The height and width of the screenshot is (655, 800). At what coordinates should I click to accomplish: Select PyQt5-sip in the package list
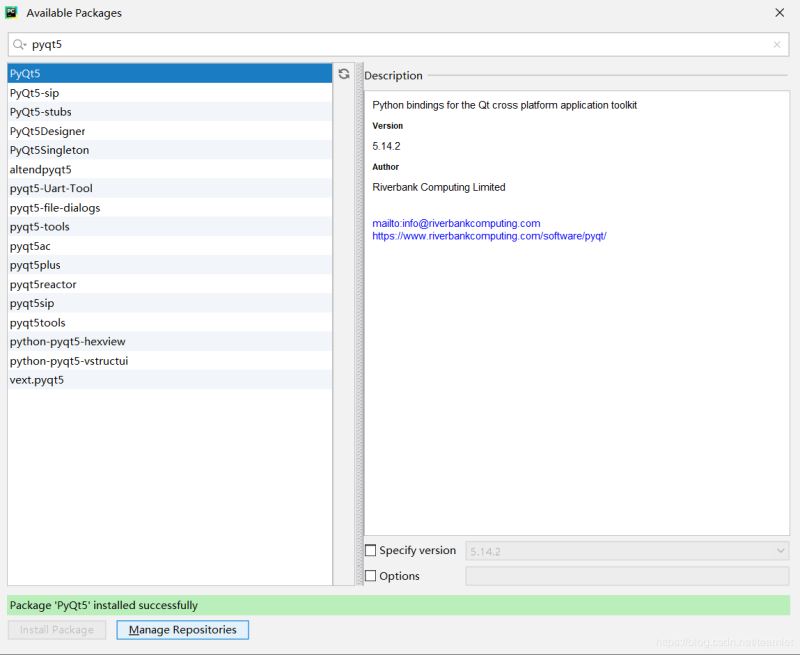click(35, 93)
